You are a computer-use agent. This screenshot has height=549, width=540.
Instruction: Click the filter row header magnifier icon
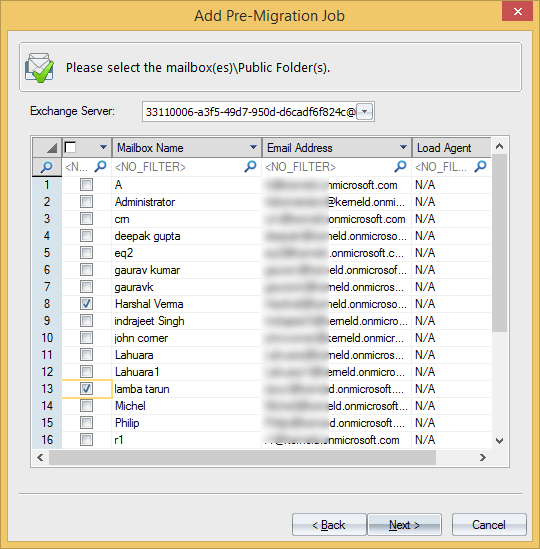pos(47,167)
